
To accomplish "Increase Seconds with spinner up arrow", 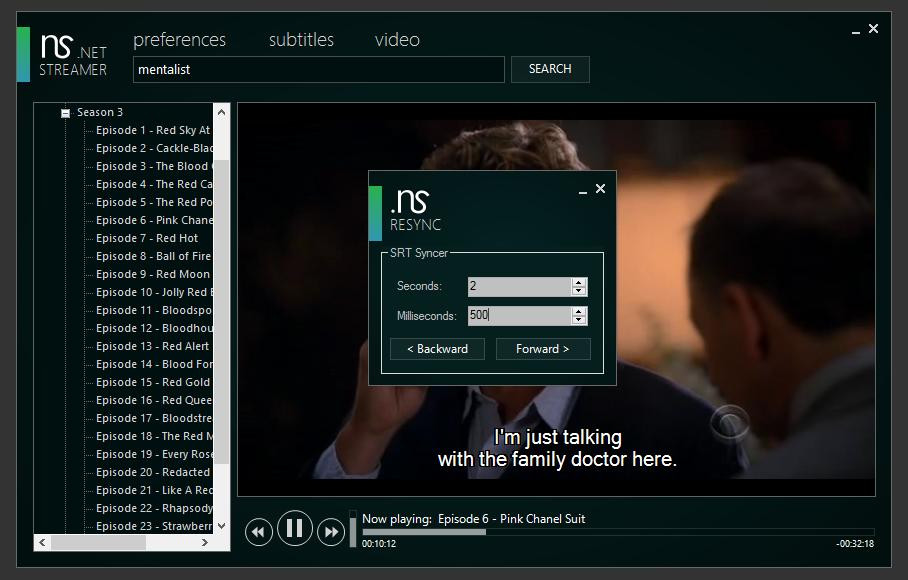I will tap(579, 282).
